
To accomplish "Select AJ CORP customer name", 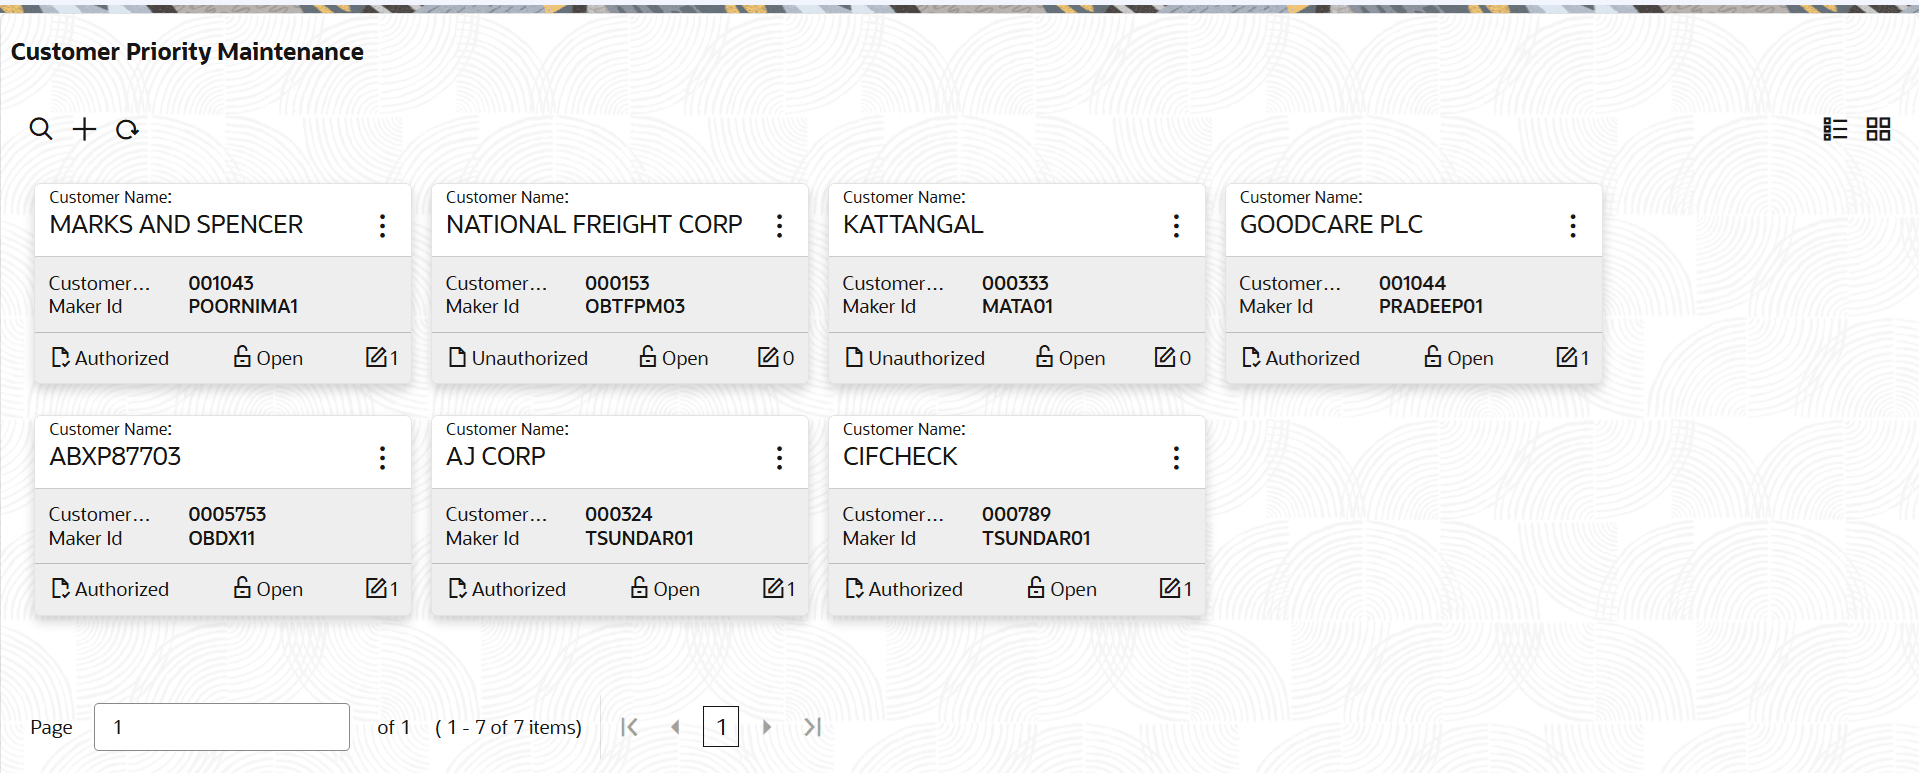I will (x=496, y=457).
